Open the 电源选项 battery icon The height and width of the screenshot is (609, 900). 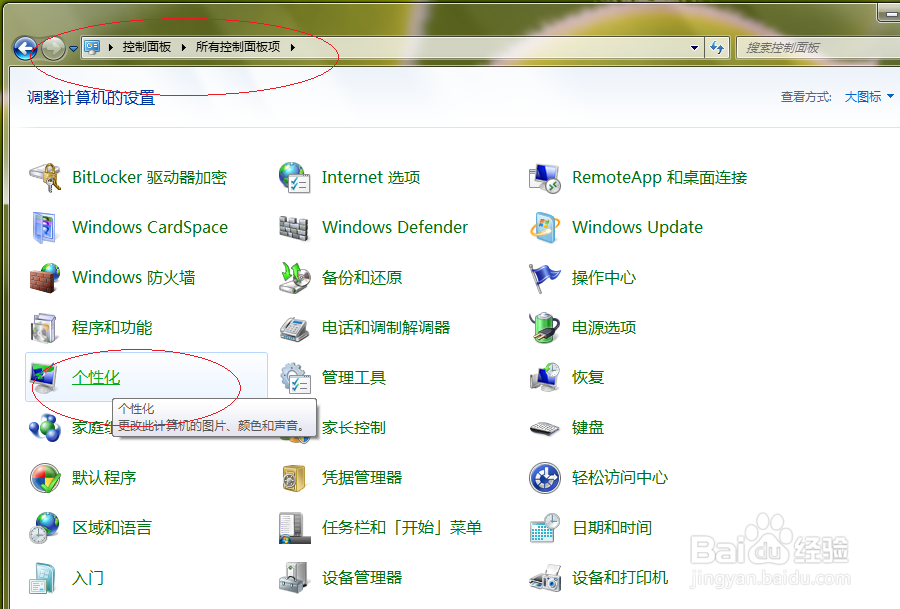544,328
